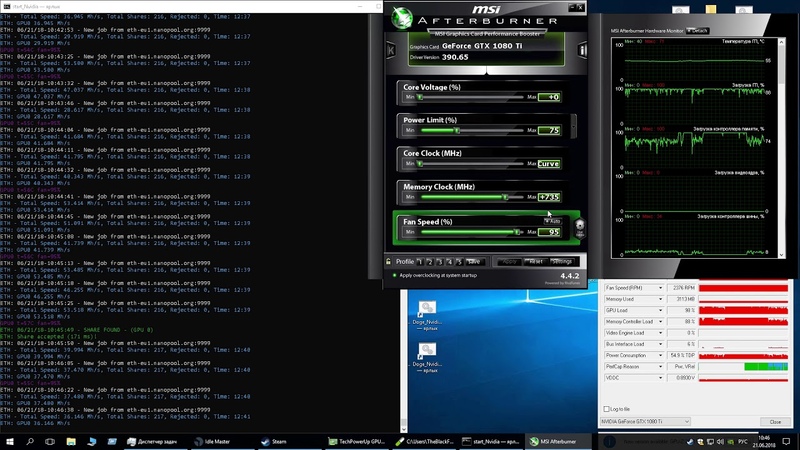This screenshot has width=800, height=450.
Task: Click the Power Limit link expander on right edge
Action: tap(573, 125)
